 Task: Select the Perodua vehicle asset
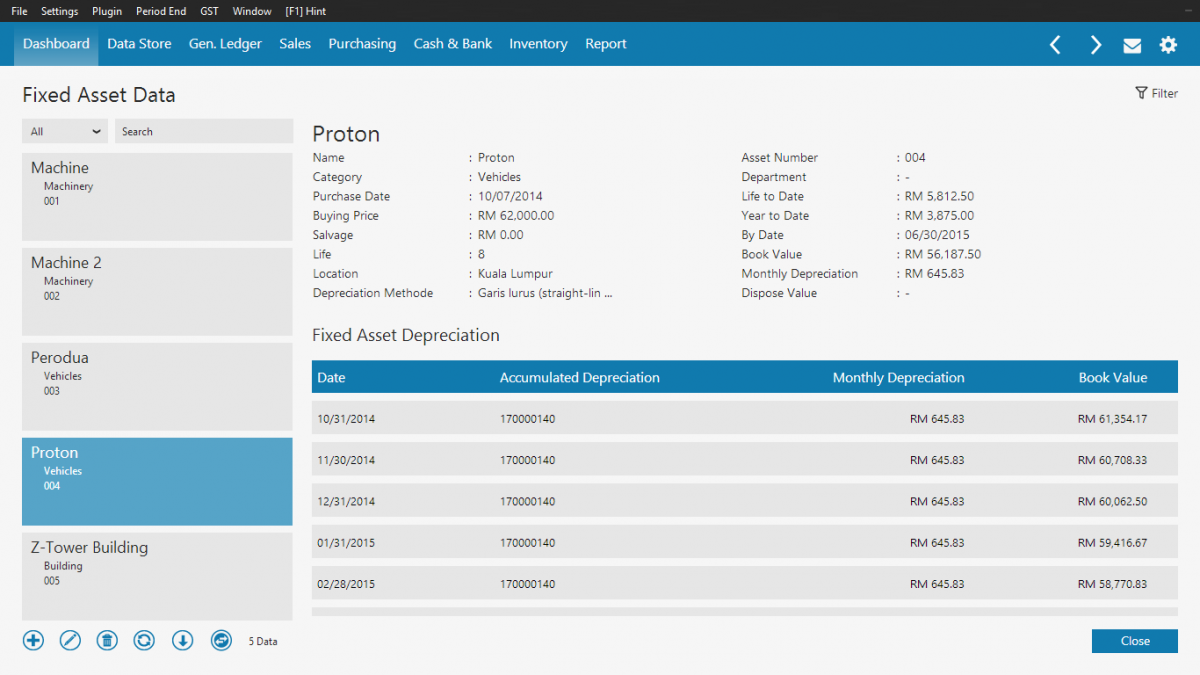[157, 386]
